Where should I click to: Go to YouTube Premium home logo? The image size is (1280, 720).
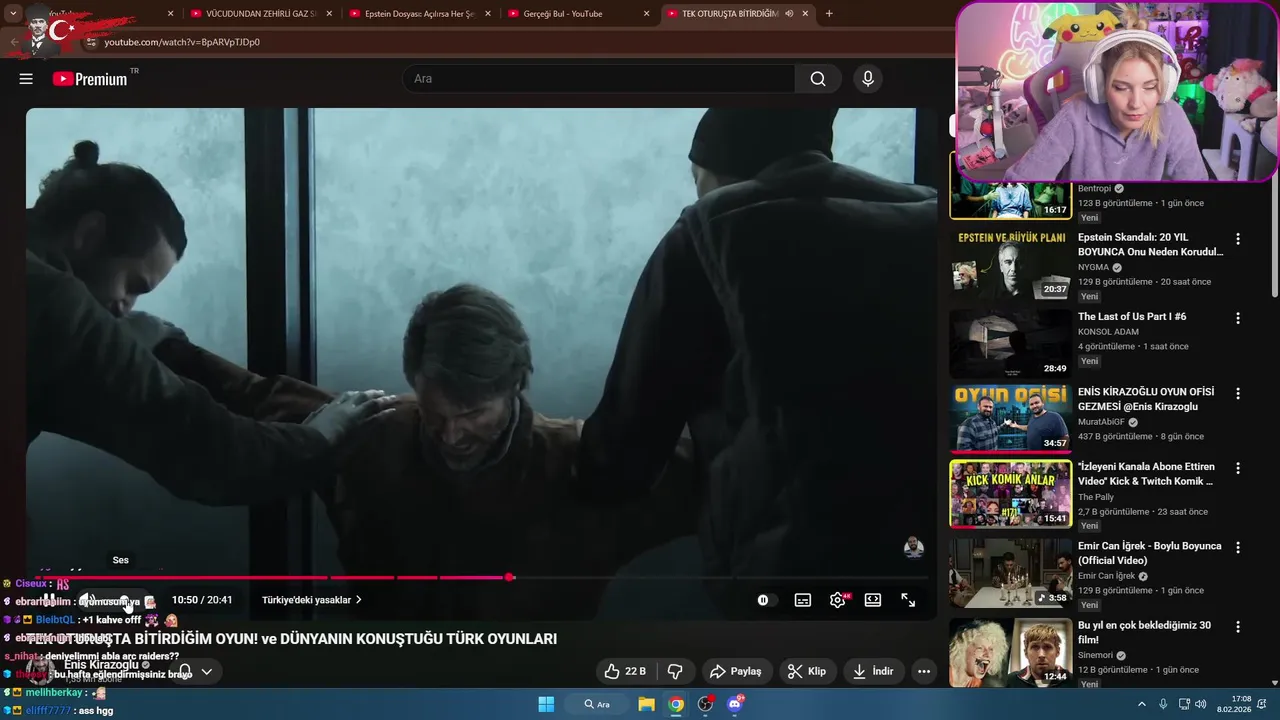90,79
